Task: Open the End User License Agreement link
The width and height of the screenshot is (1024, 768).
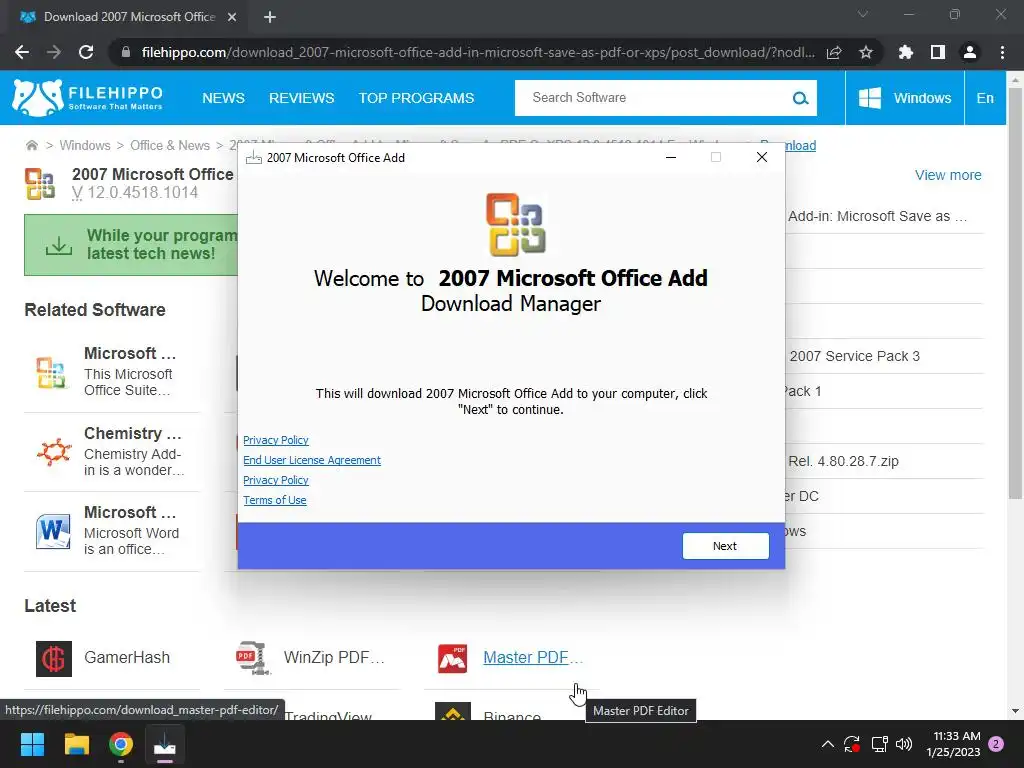Action: (x=312, y=460)
